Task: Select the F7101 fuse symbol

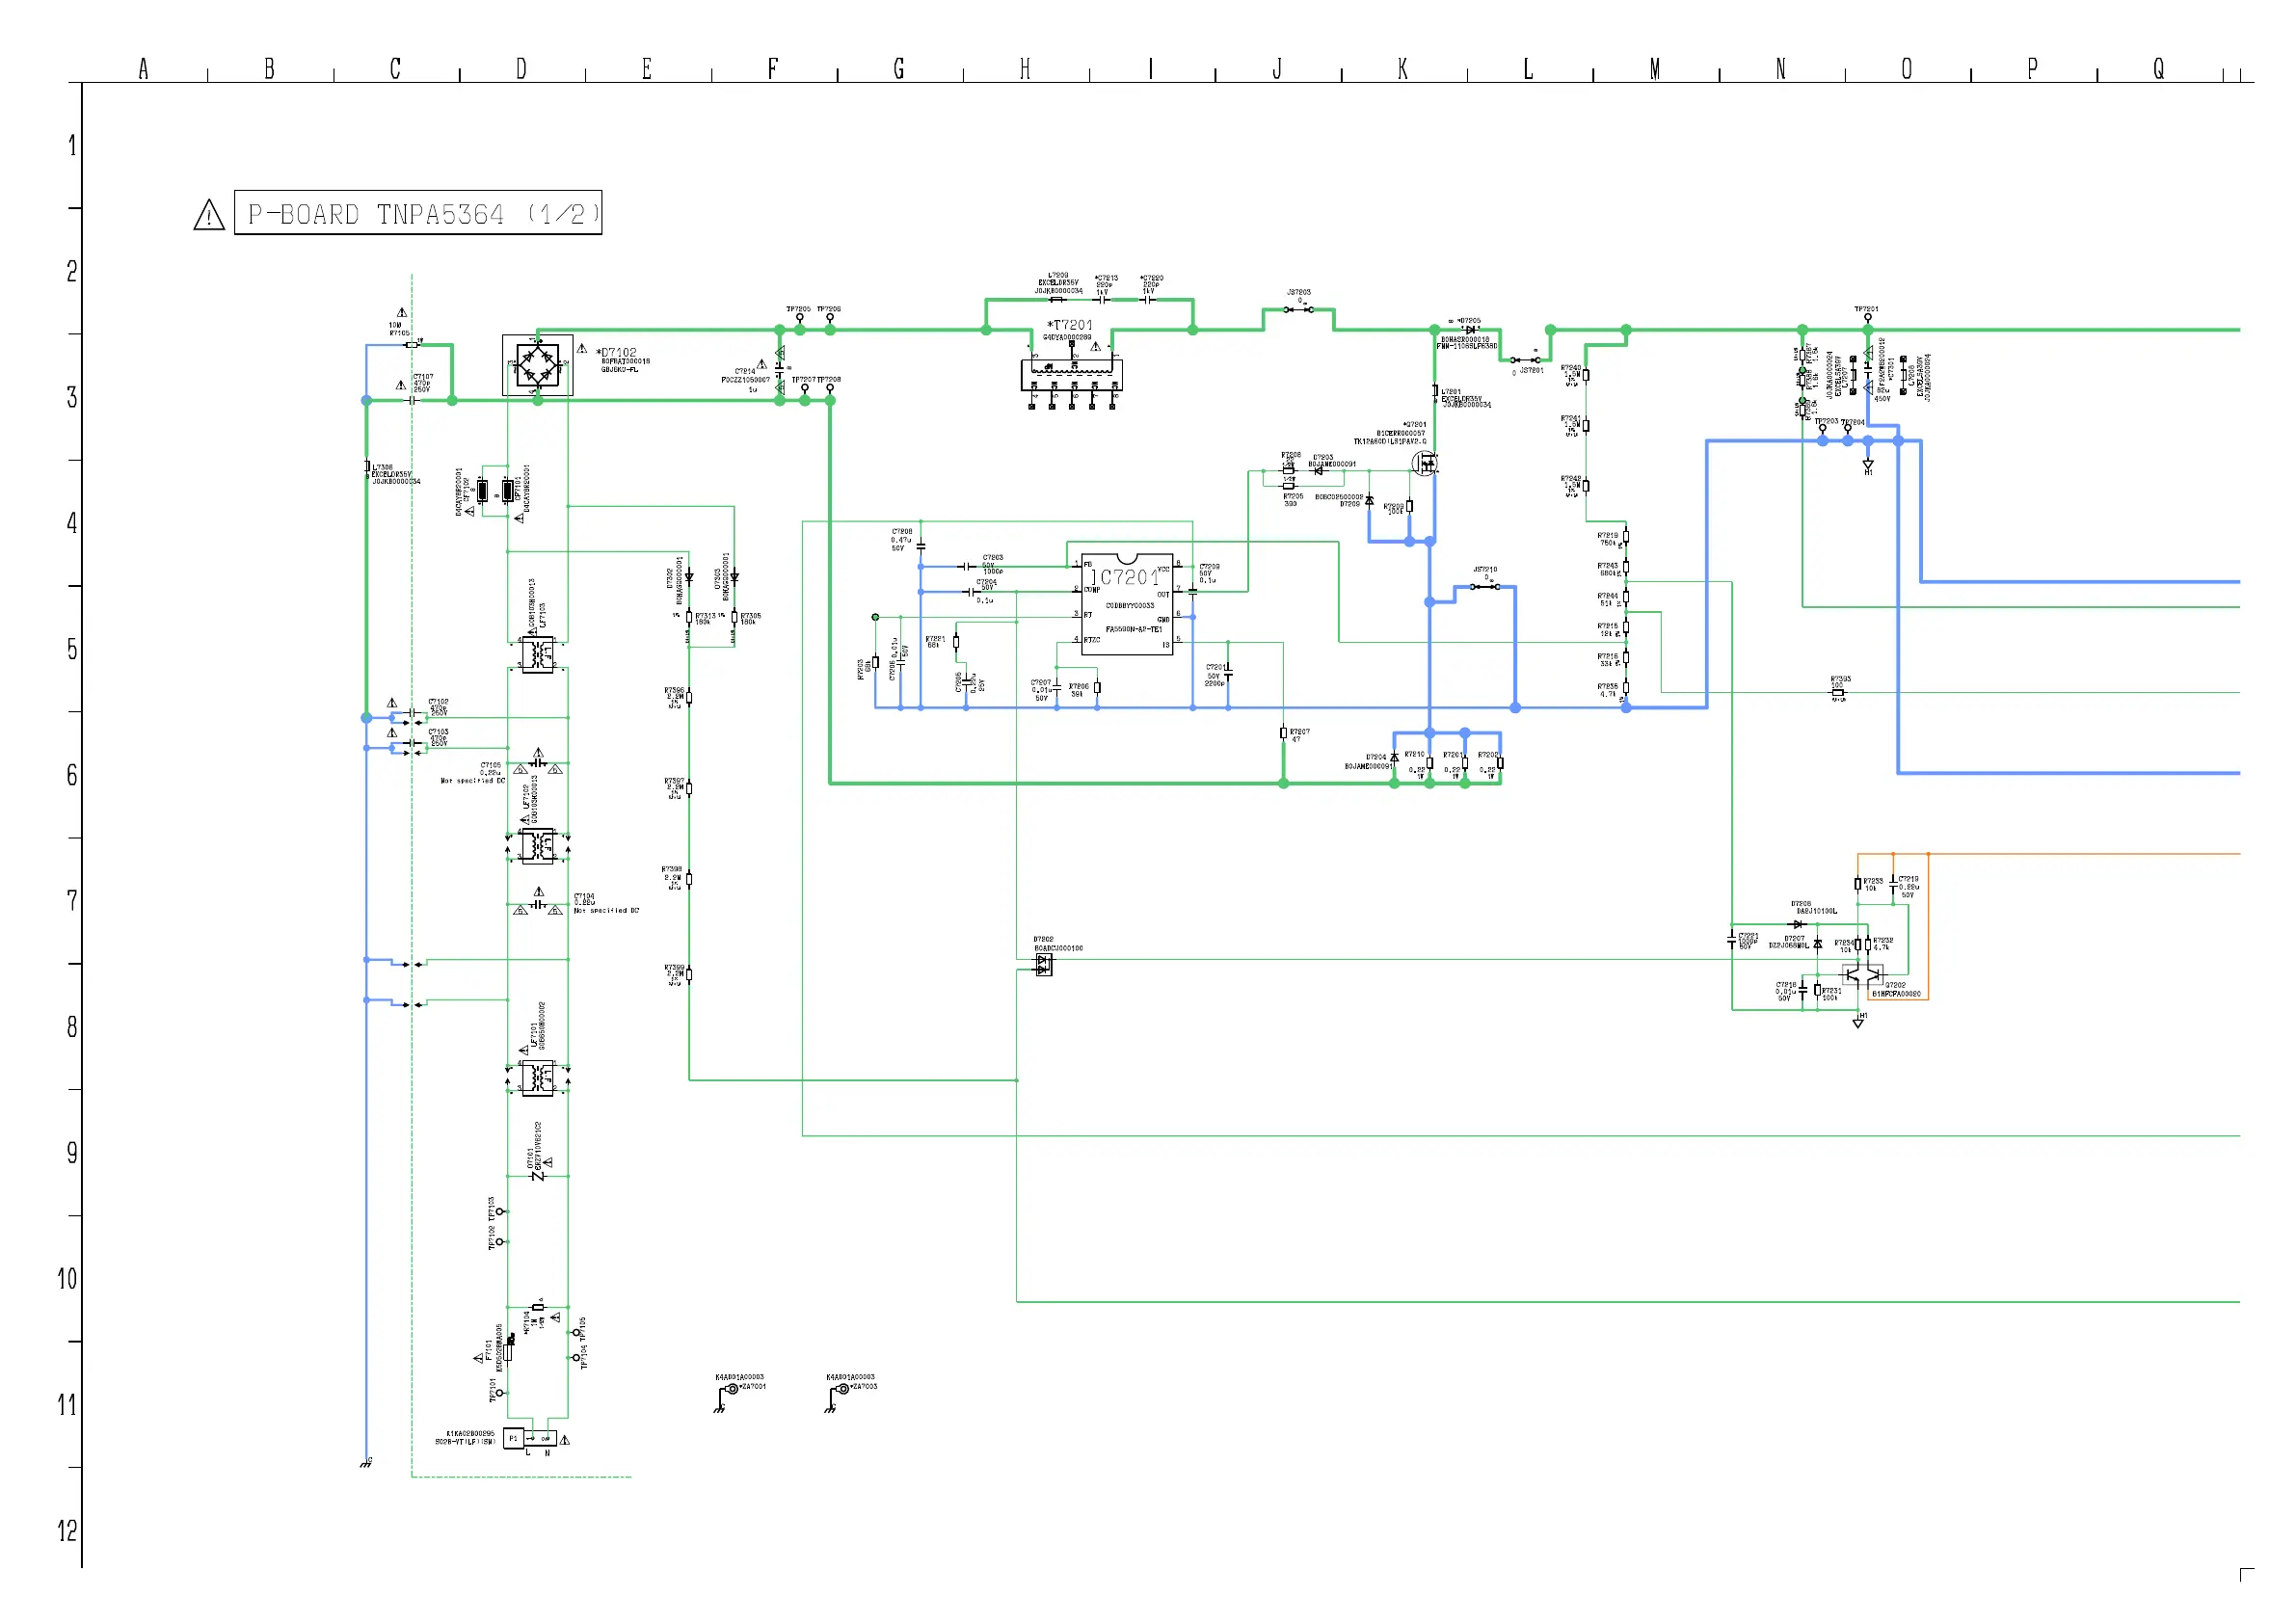Action: (x=508, y=1351)
